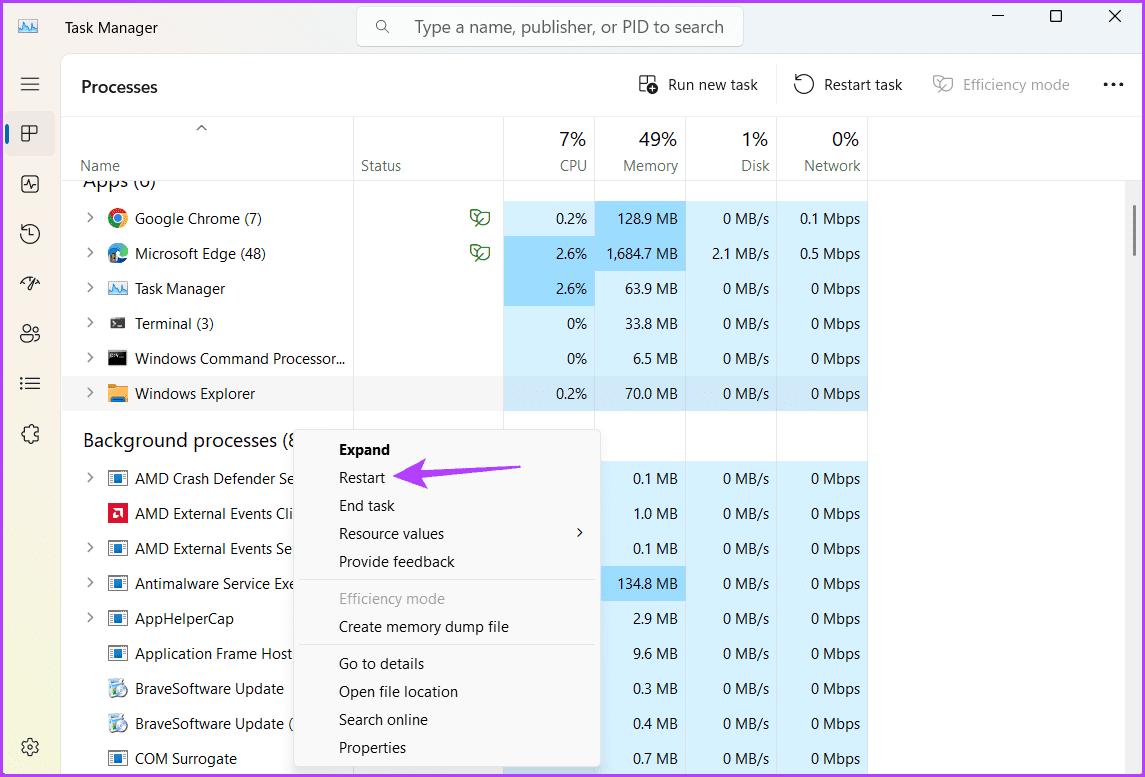Viewport: 1145px width, 777px height.
Task: Click the Task Manager process row icon
Action: tap(118, 288)
